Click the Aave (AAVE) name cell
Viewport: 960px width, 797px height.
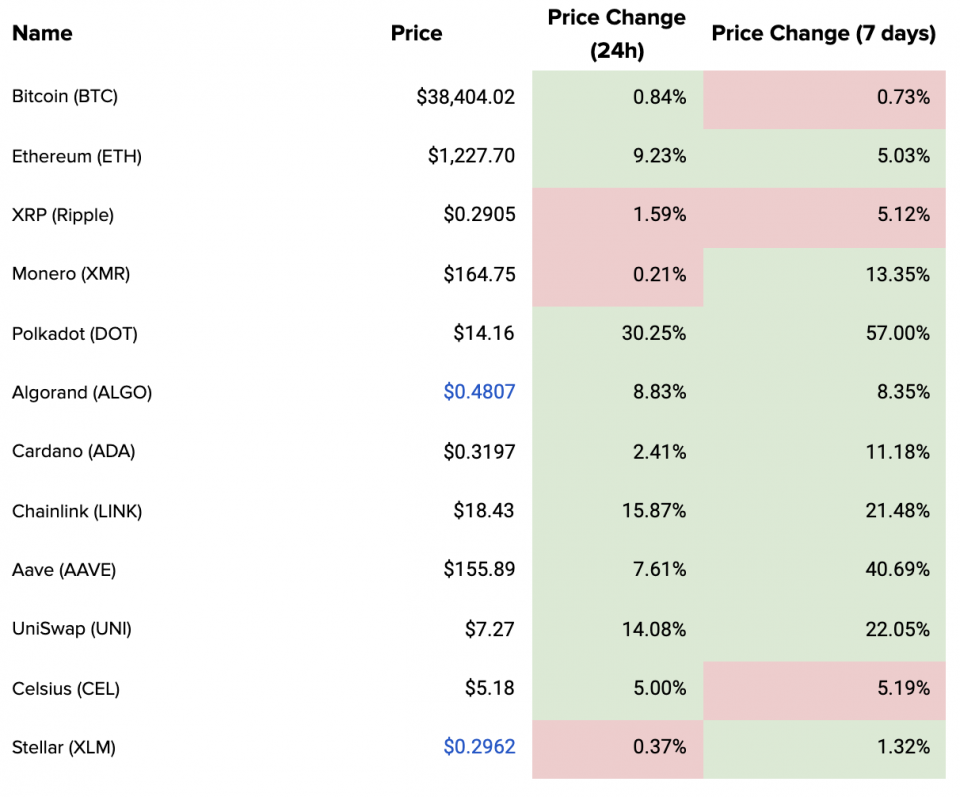click(x=64, y=570)
